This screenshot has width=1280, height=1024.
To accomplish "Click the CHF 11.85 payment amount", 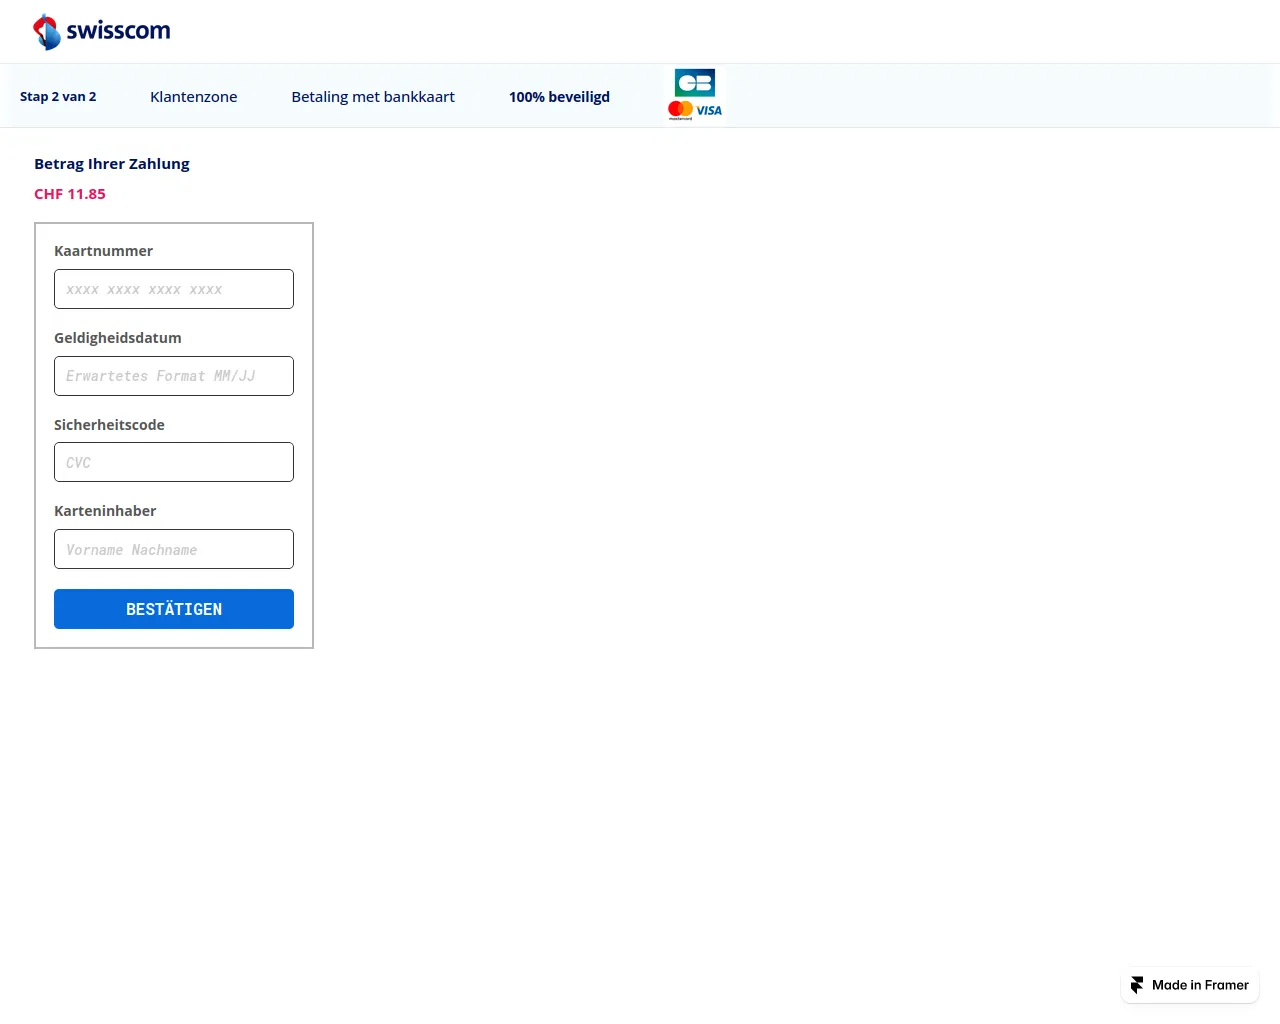I will (x=69, y=193).
